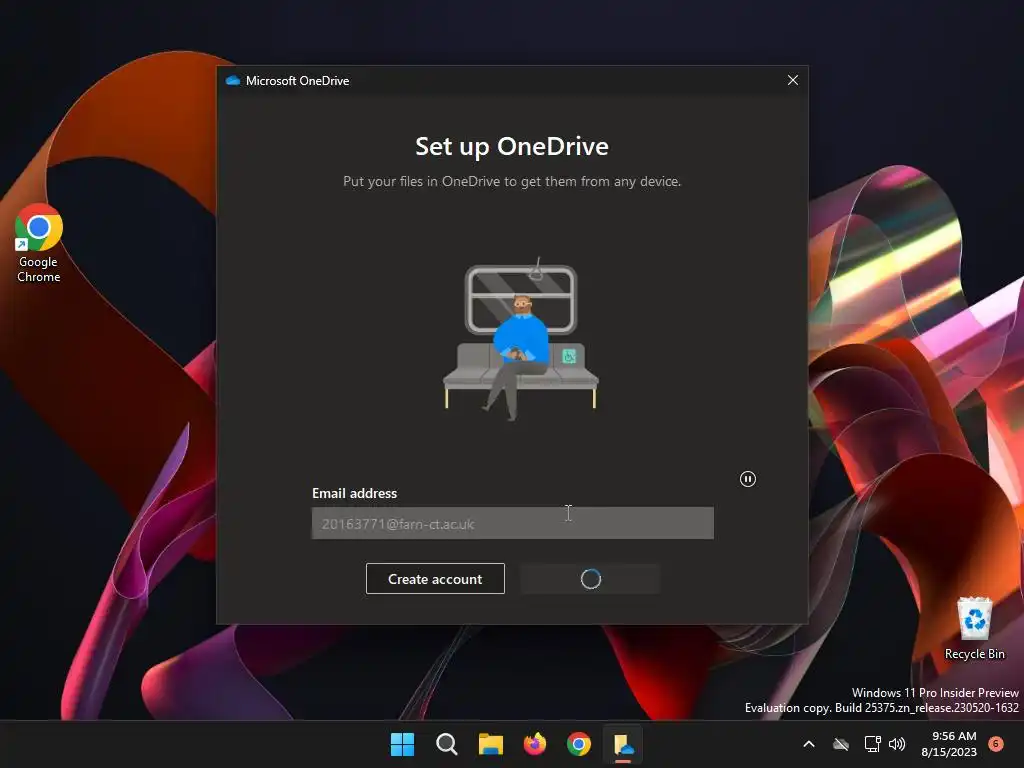Select the OneDrive setup app in taskbar
The height and width of the screenshot is (768, 1024).
[x=623, y=744]
